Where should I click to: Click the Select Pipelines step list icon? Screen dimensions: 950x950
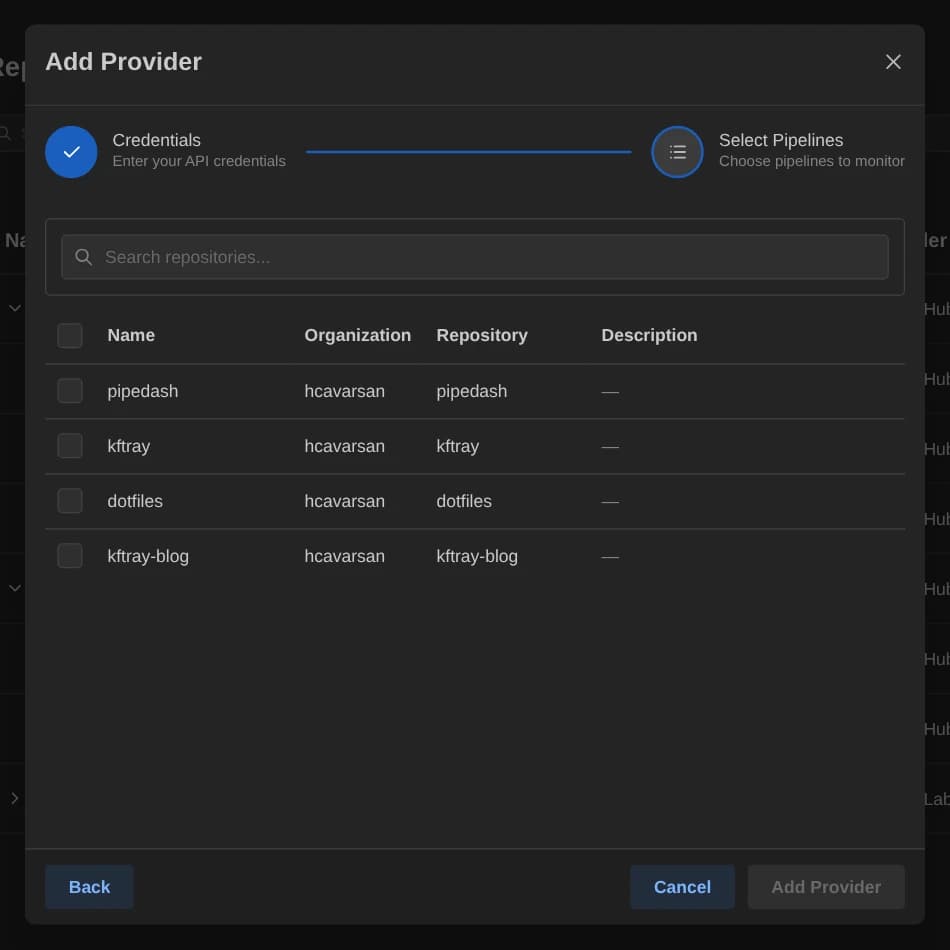pyautogui.click(x=677, y=152)
